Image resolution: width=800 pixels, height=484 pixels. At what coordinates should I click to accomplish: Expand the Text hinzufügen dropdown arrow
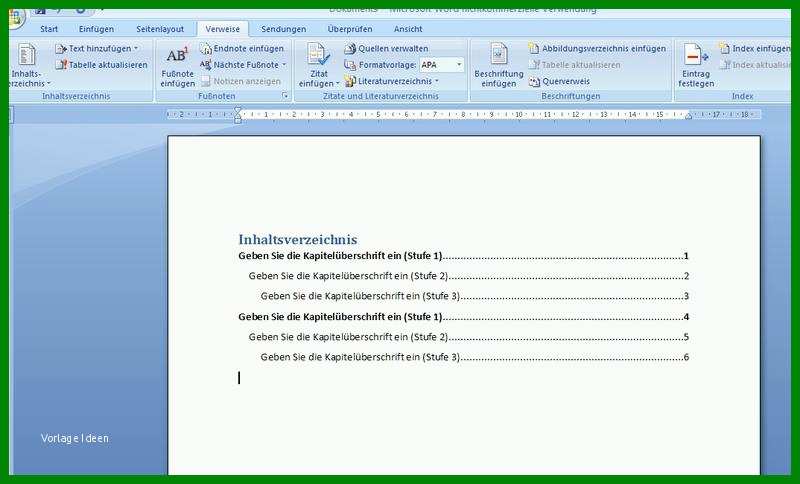[136, 49]
